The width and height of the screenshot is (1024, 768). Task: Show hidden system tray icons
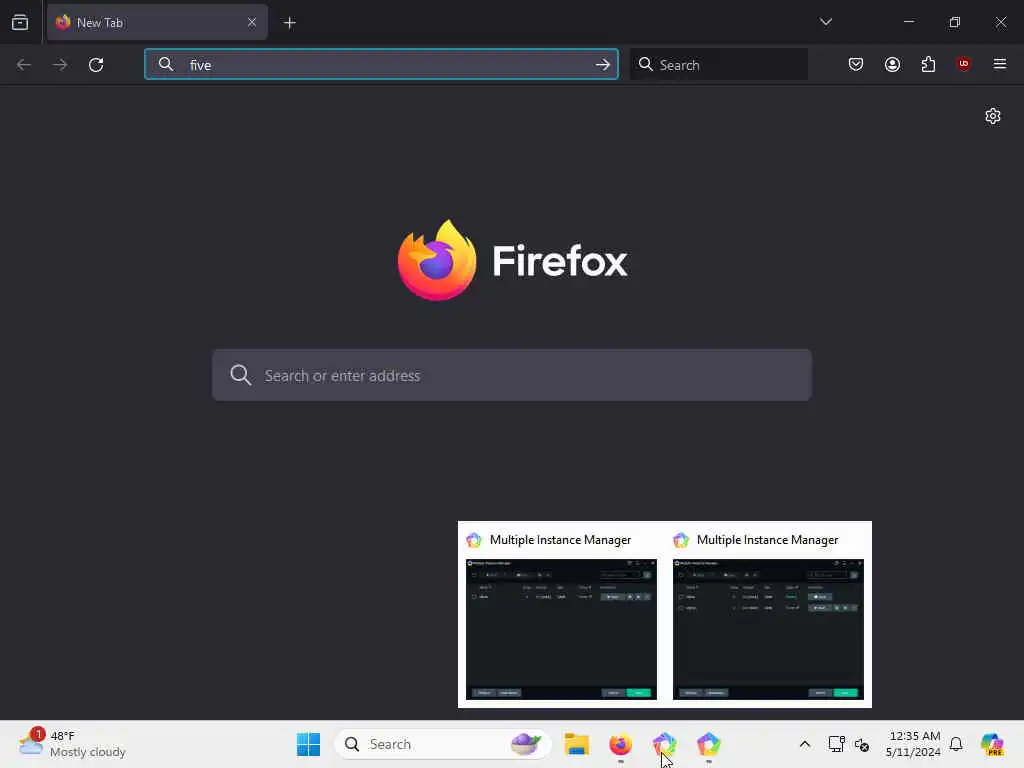[x=805, y=744]
